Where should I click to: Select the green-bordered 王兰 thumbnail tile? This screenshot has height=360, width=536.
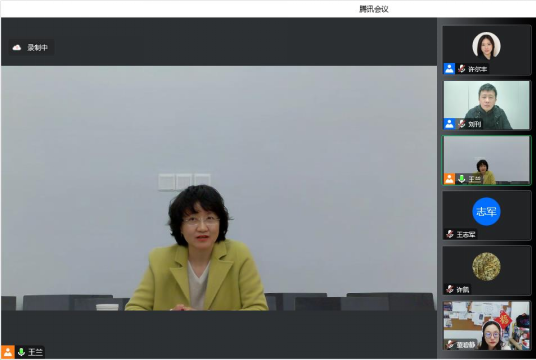click(x=486, y=160)
